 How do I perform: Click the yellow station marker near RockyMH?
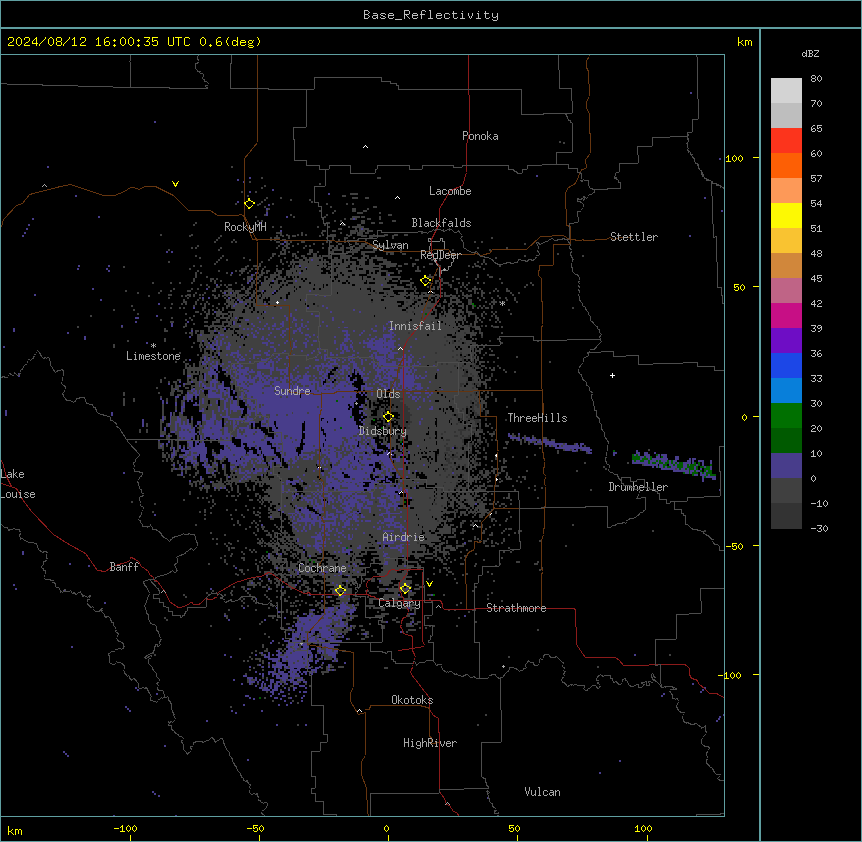250,204
